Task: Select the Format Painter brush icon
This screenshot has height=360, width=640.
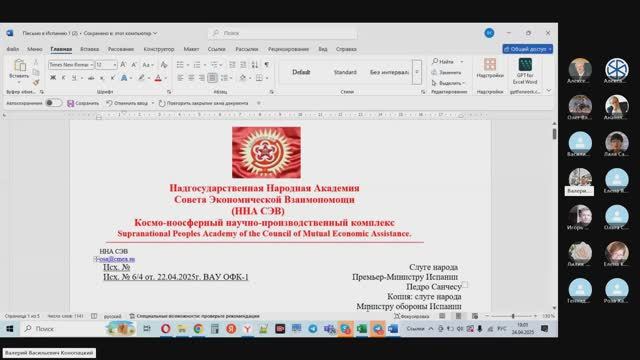Action: pyautogui.click(x=36, y=82)
